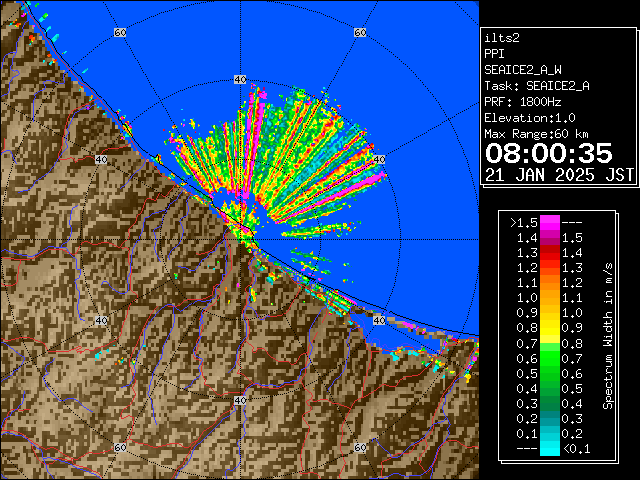Click the 'Elevation:1.0' line
This screenshot has width=640, height=480.
pyautogui.click(x=530, y=118)
